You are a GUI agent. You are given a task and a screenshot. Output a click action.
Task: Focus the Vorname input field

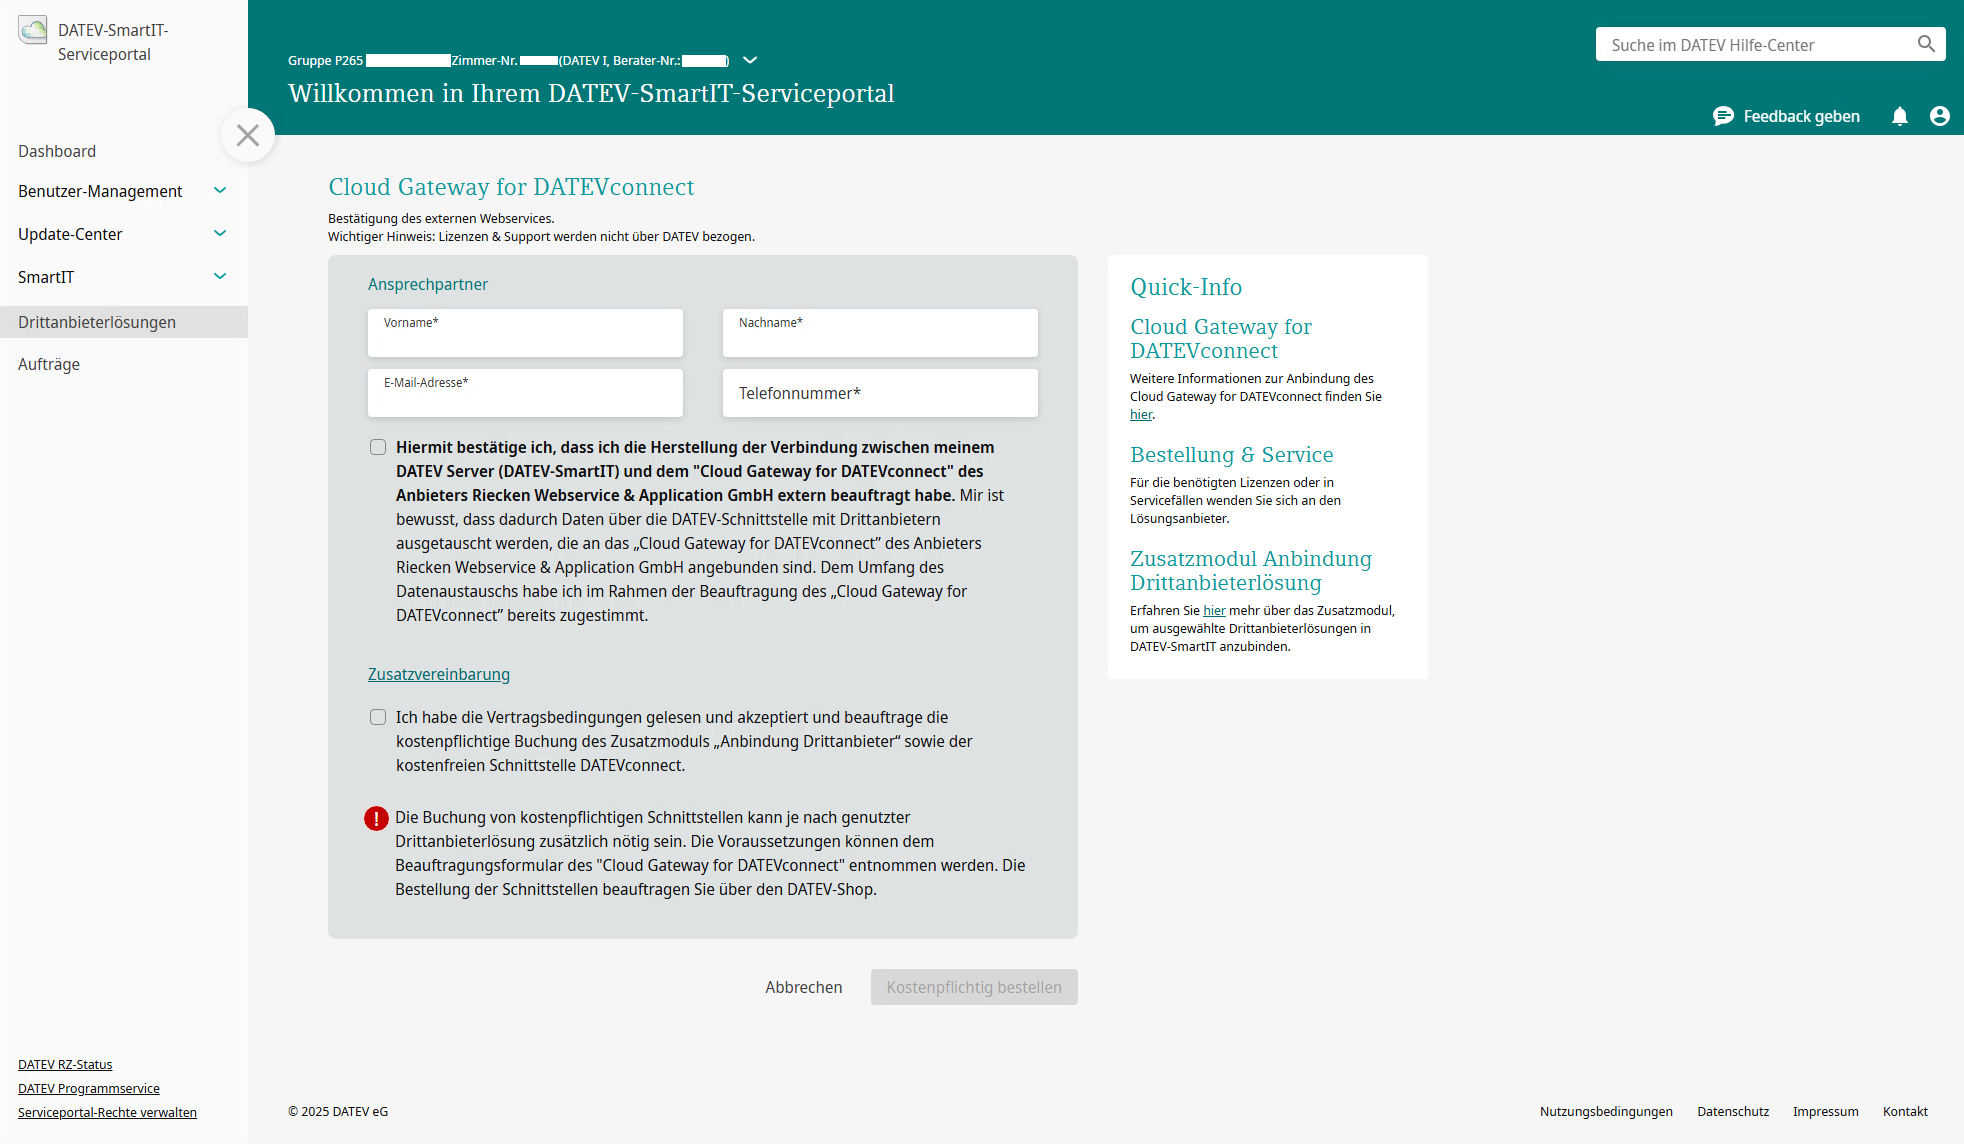525,333
